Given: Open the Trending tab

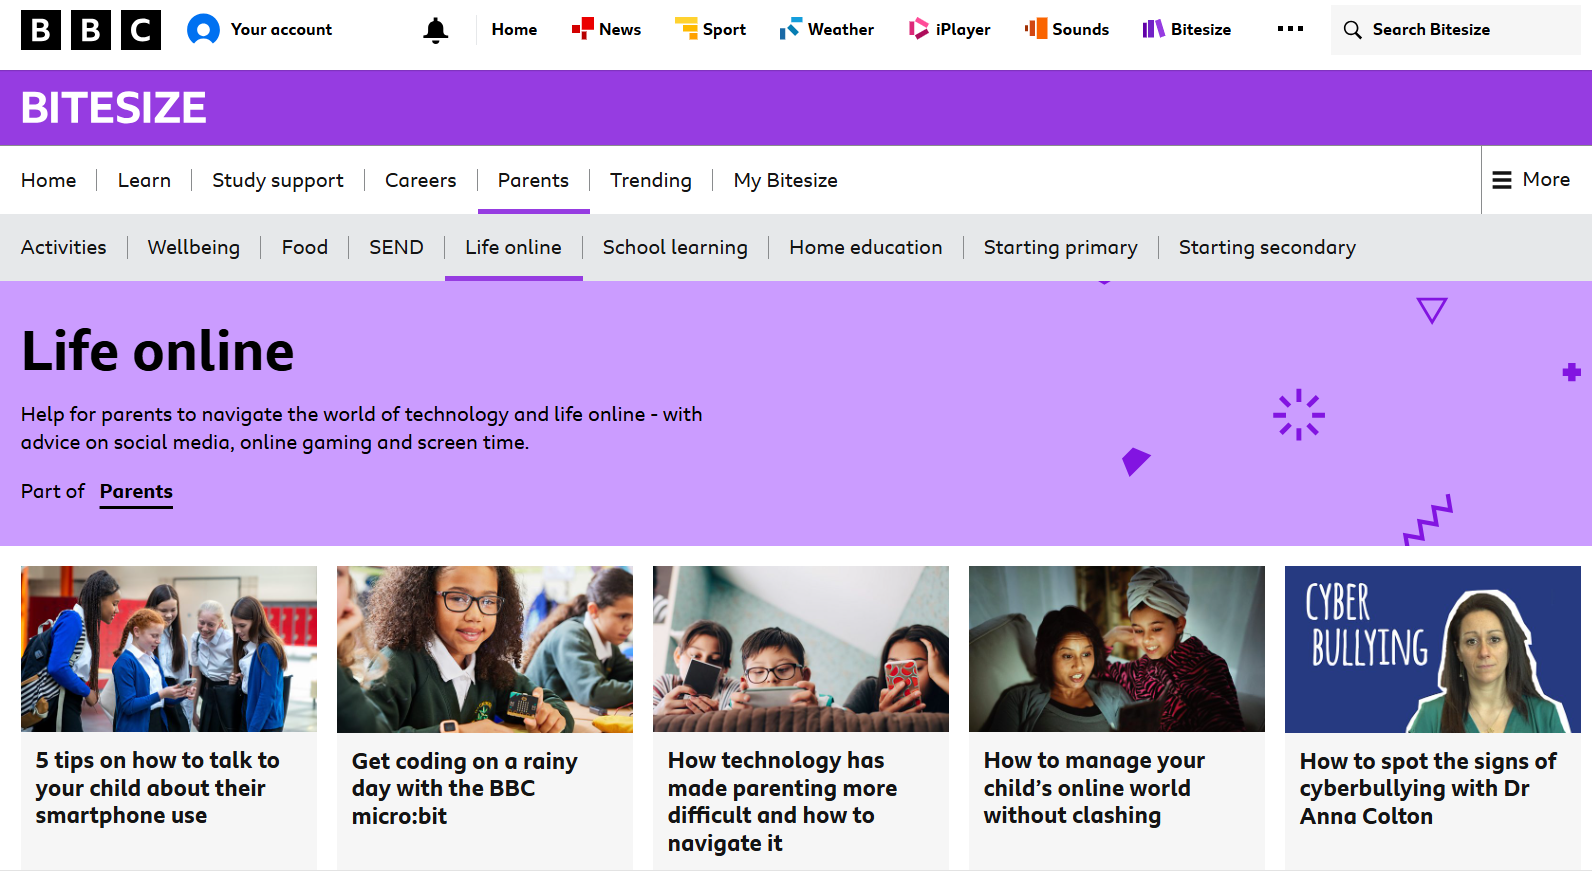Looking at the screenshot, I should click(651, 180).
